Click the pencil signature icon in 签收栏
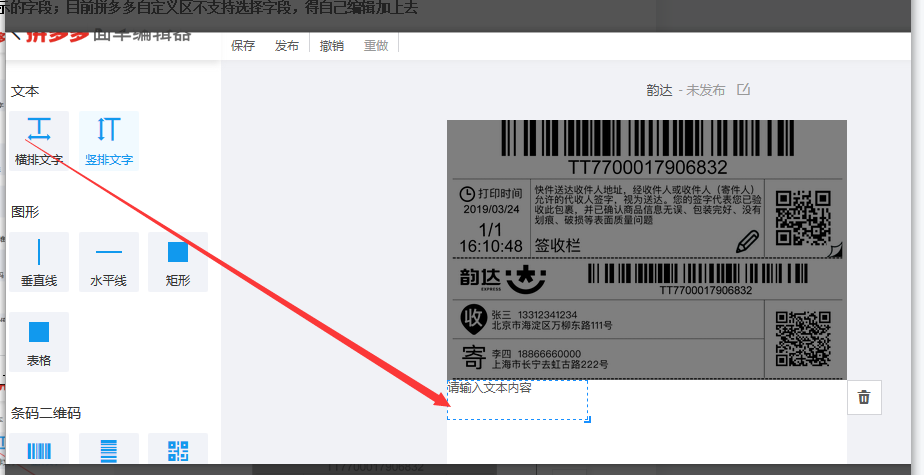 (747, 242)
